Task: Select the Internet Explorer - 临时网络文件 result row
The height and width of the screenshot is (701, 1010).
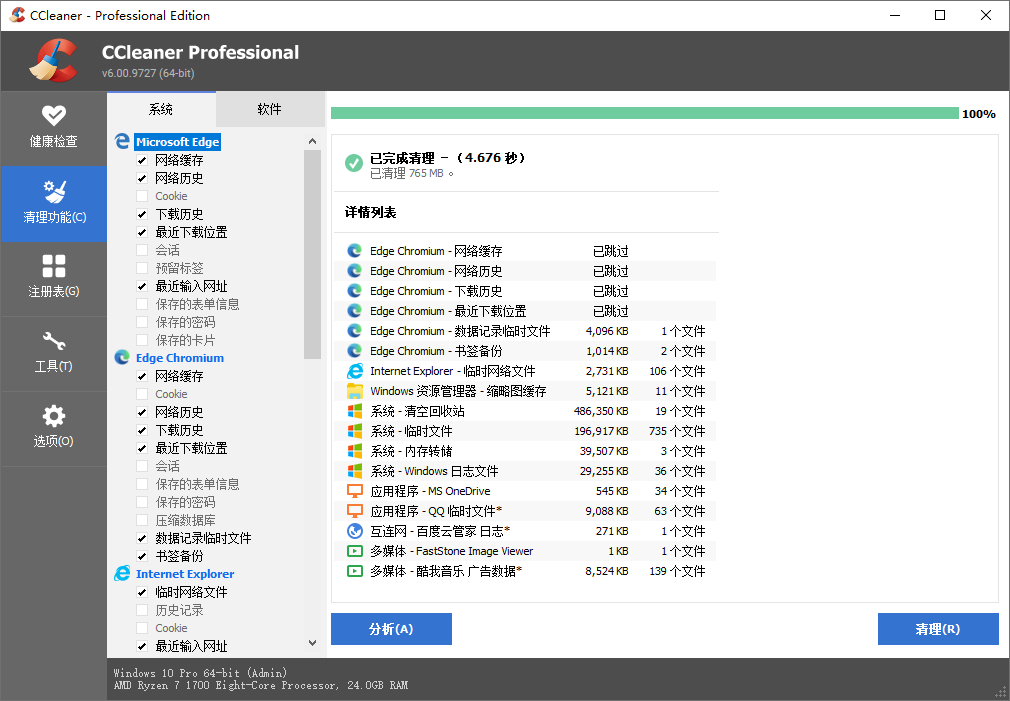Action: tap(526, 371)
